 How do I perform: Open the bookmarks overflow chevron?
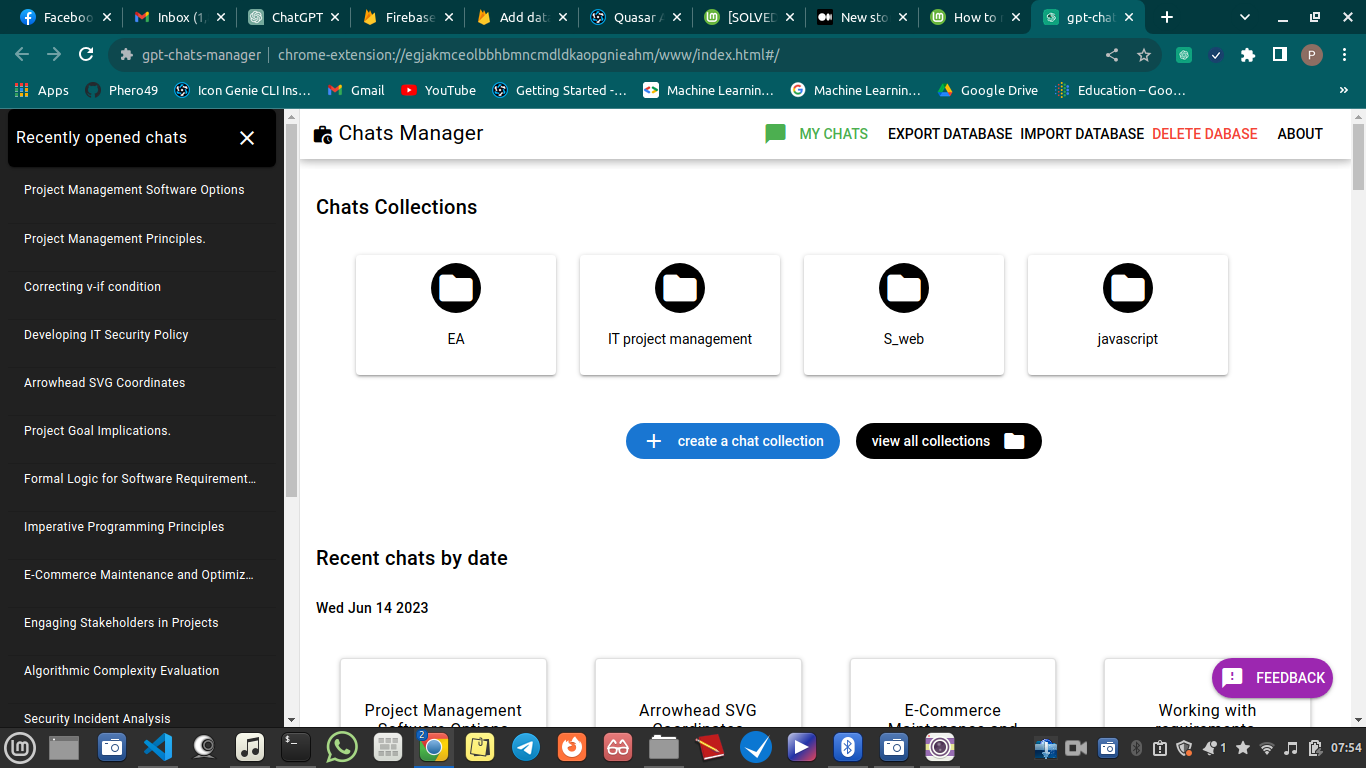(x=1344, y=89)
